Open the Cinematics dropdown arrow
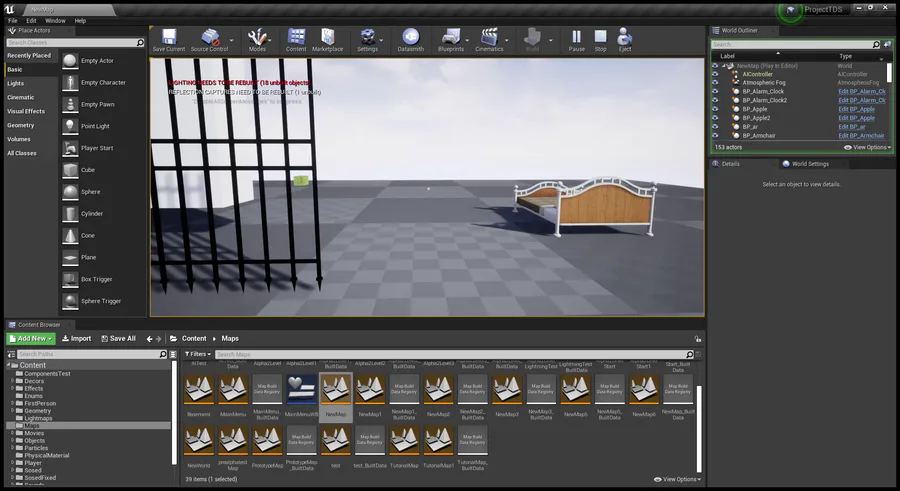 point(506,40)
